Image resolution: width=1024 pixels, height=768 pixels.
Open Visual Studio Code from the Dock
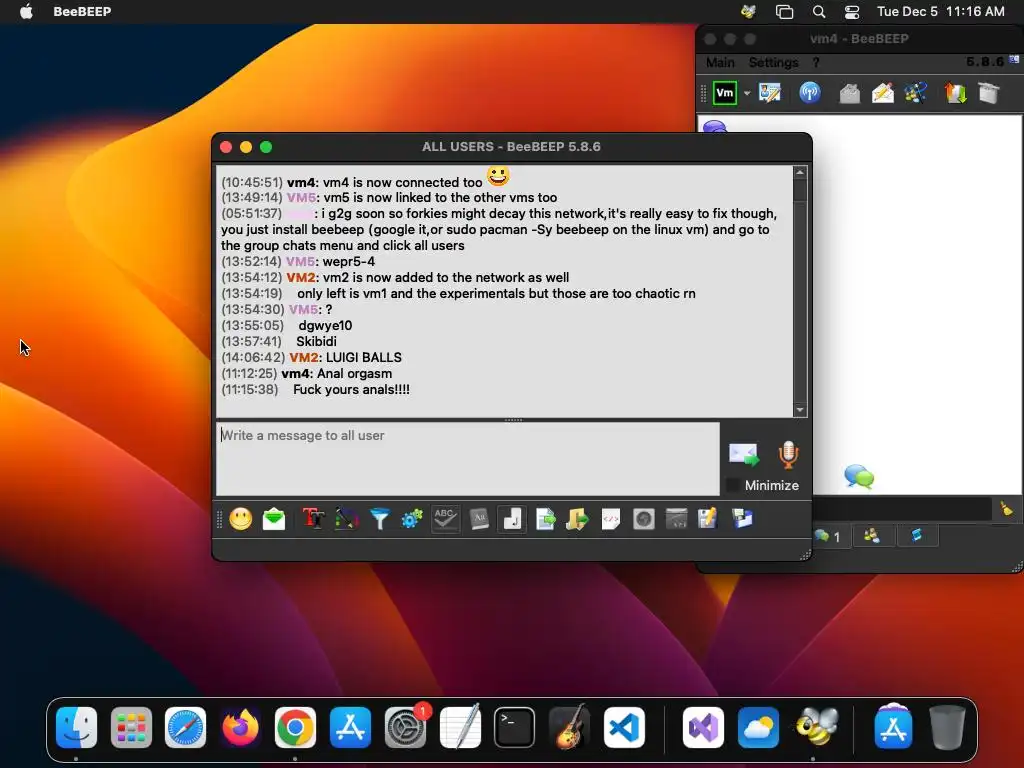[624, 727]
